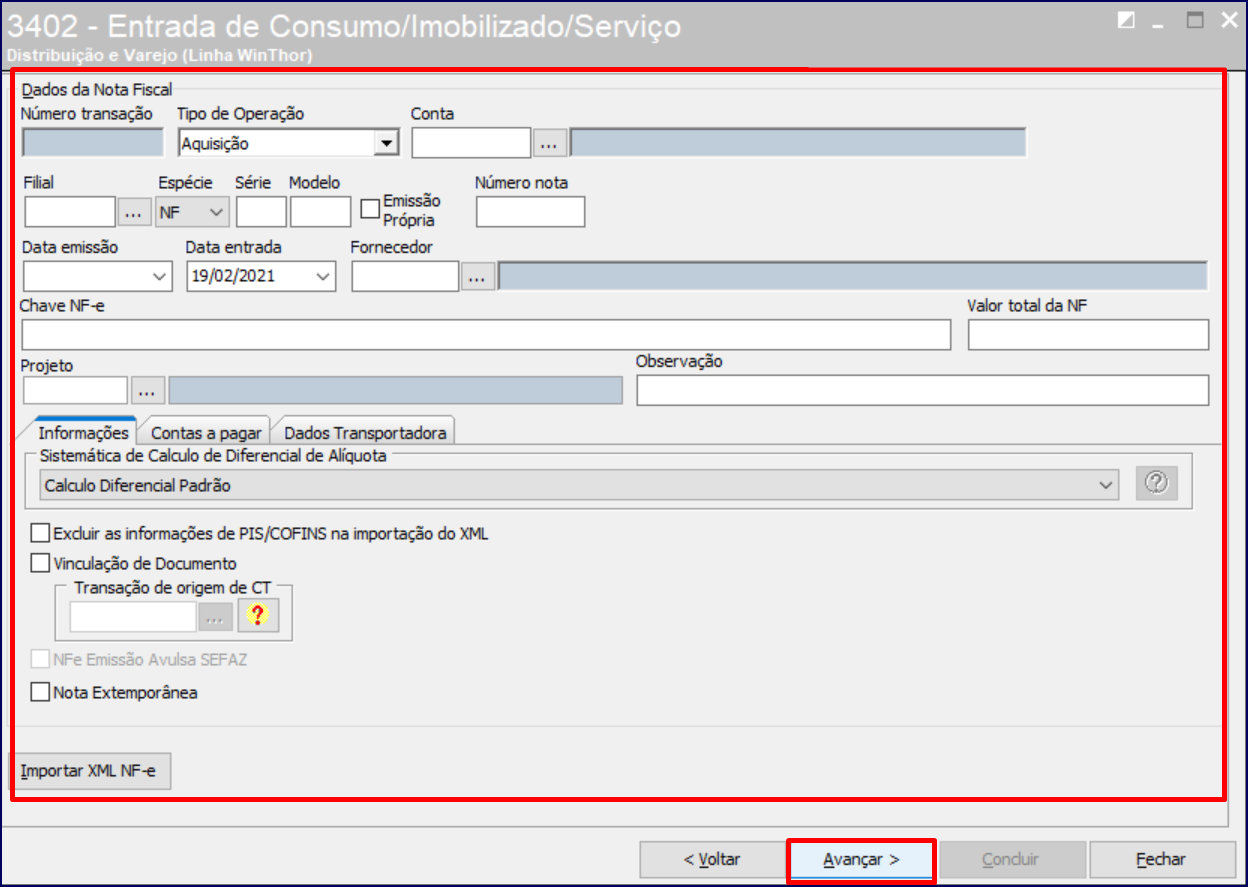Viewport: 1248px width, 887px height.
Task: Switch to Contas a pagar tab
Action: 206,433
